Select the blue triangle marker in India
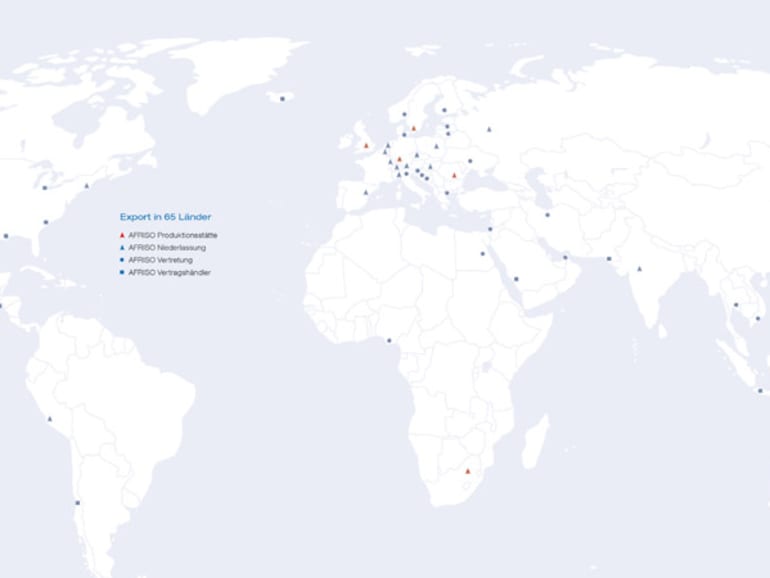The image size is (770, 578). (639, 269)
